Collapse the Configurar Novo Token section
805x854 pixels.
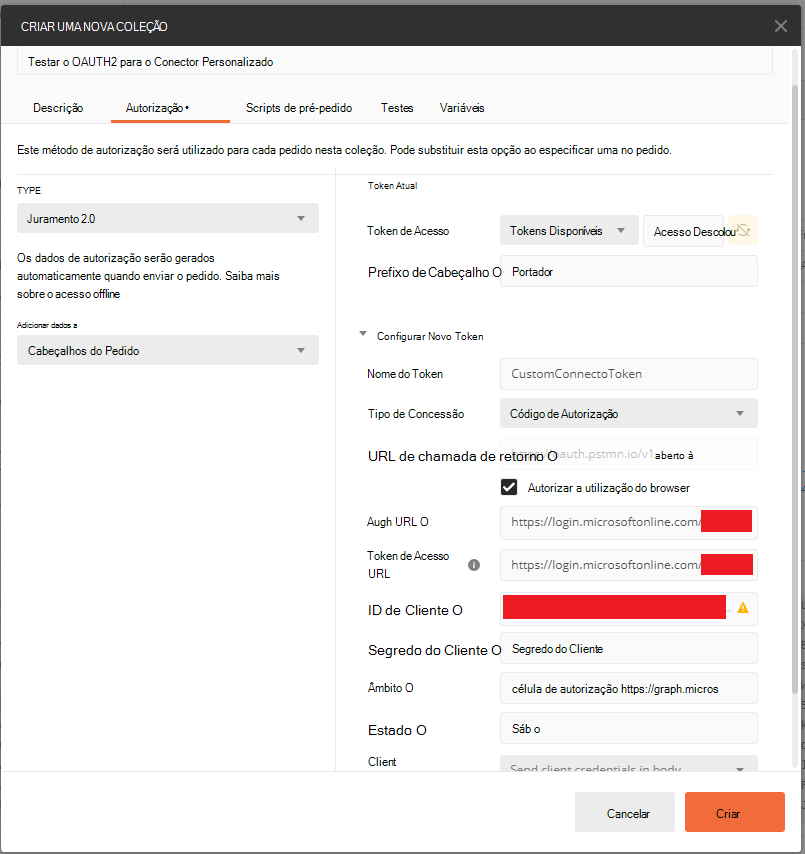363,334
